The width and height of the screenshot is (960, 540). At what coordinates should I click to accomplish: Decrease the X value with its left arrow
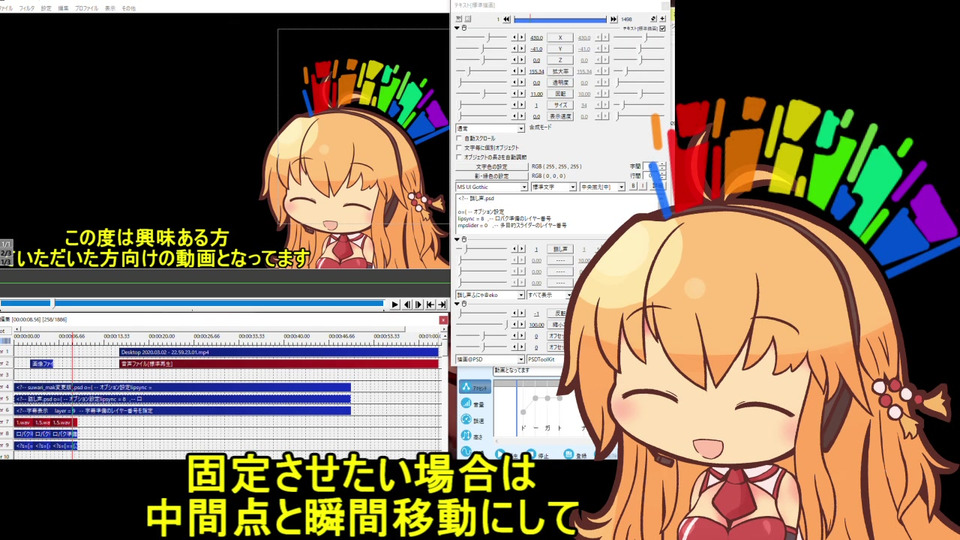[514, 37]
